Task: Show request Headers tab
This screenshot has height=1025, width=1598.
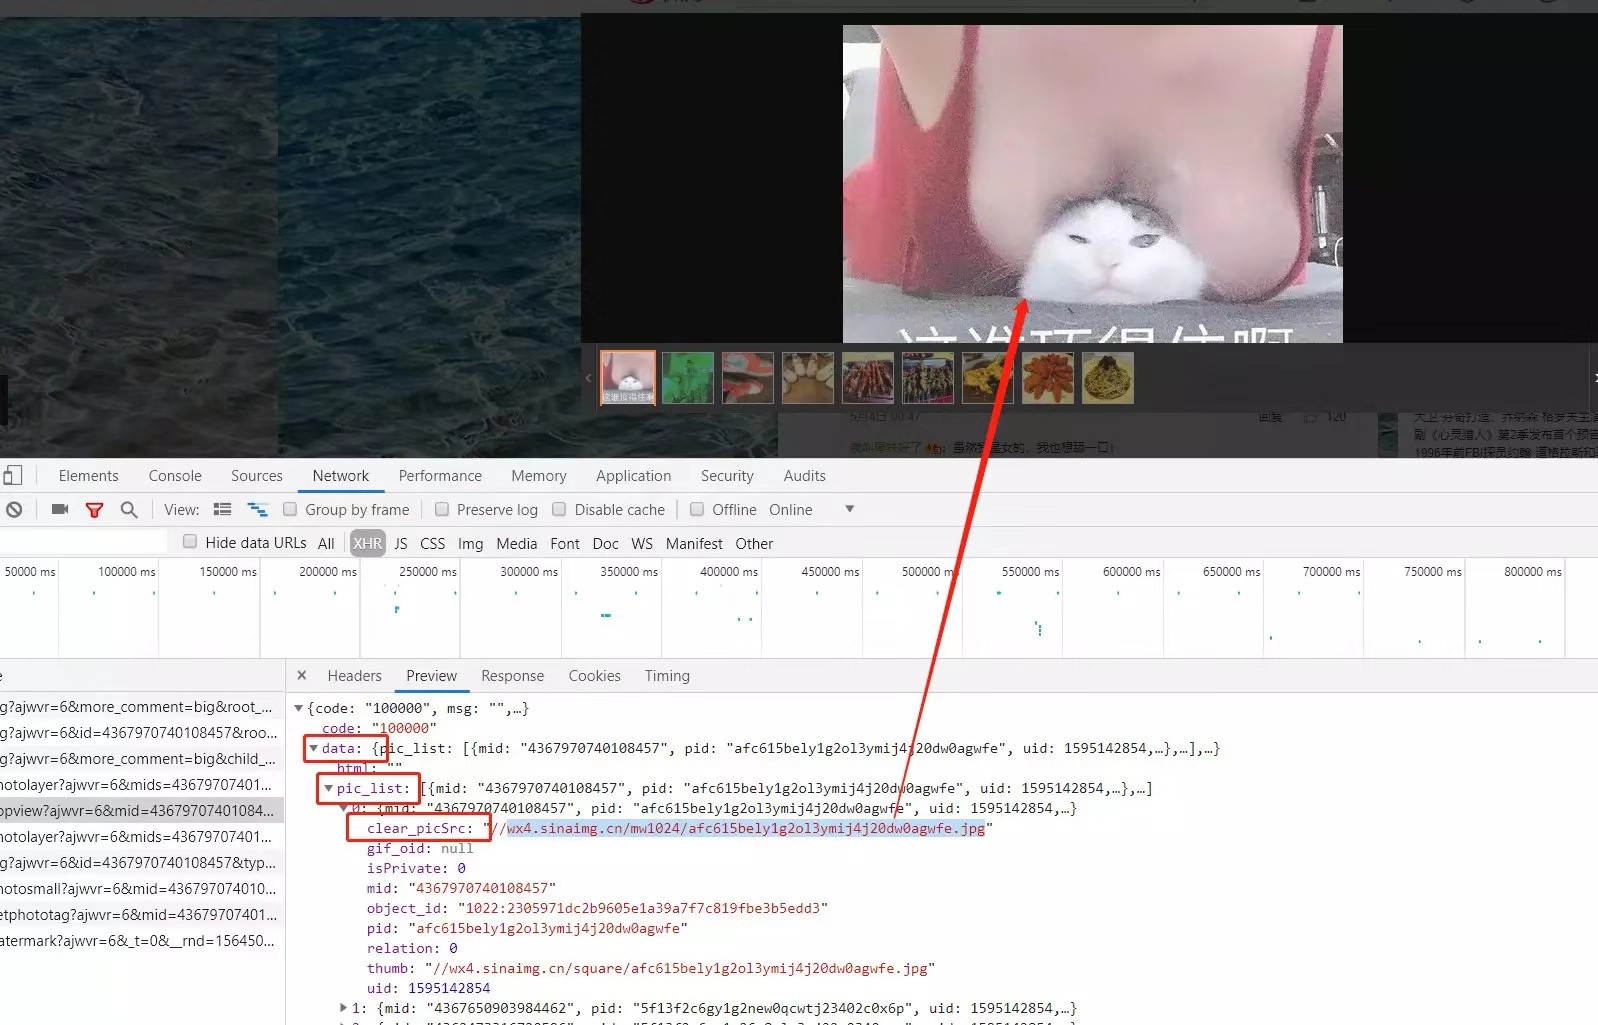Action: tap(355, 676)
